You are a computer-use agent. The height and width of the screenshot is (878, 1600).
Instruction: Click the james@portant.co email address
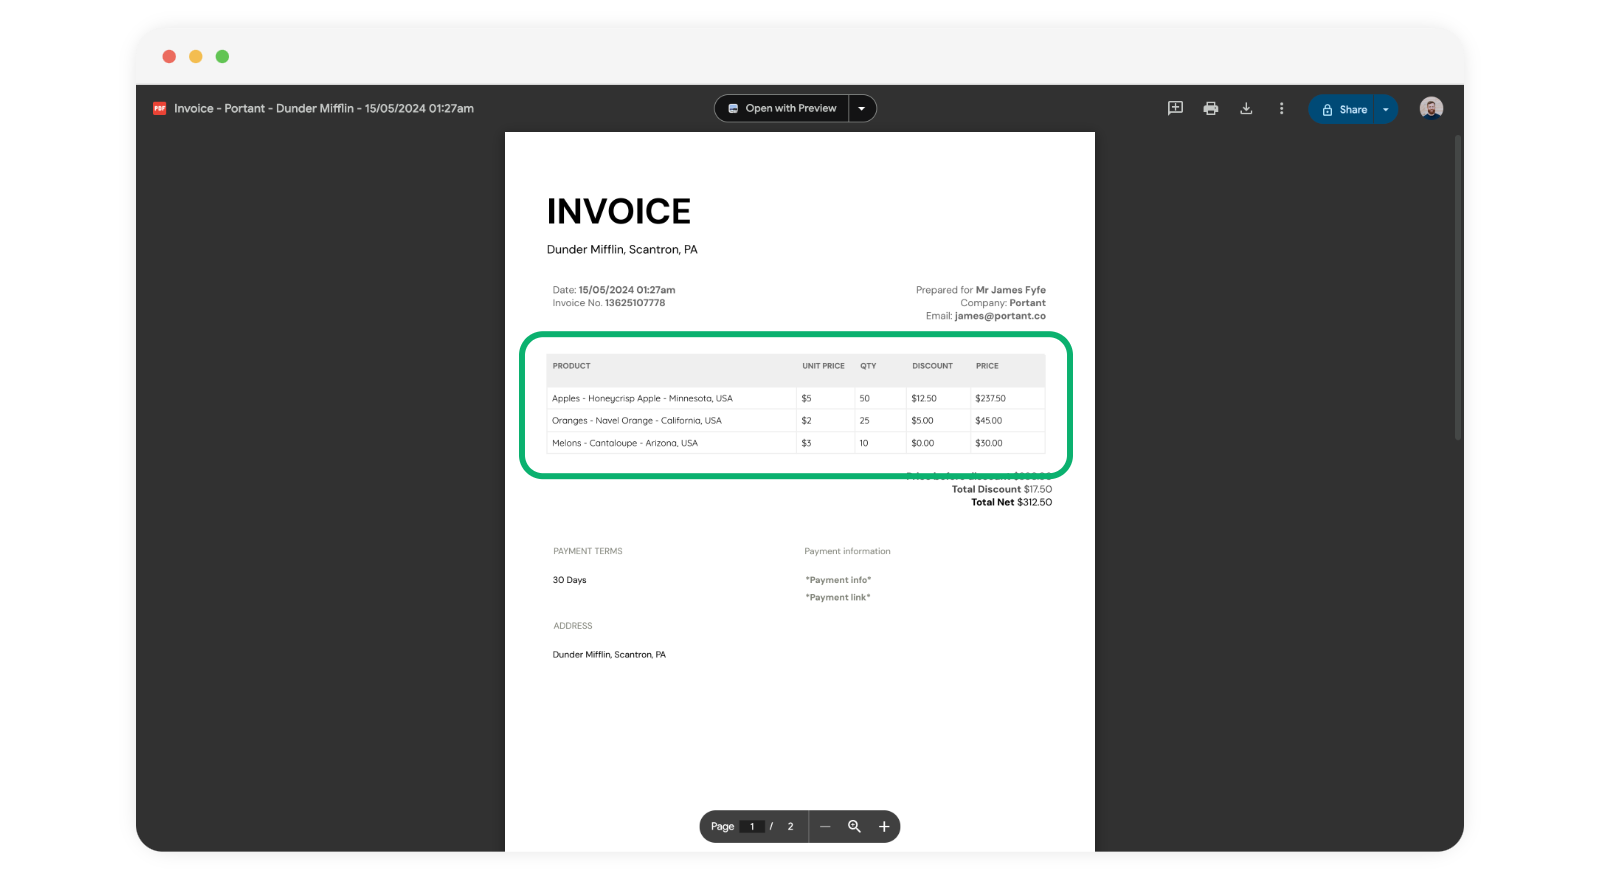click(x=1000, y=316)
